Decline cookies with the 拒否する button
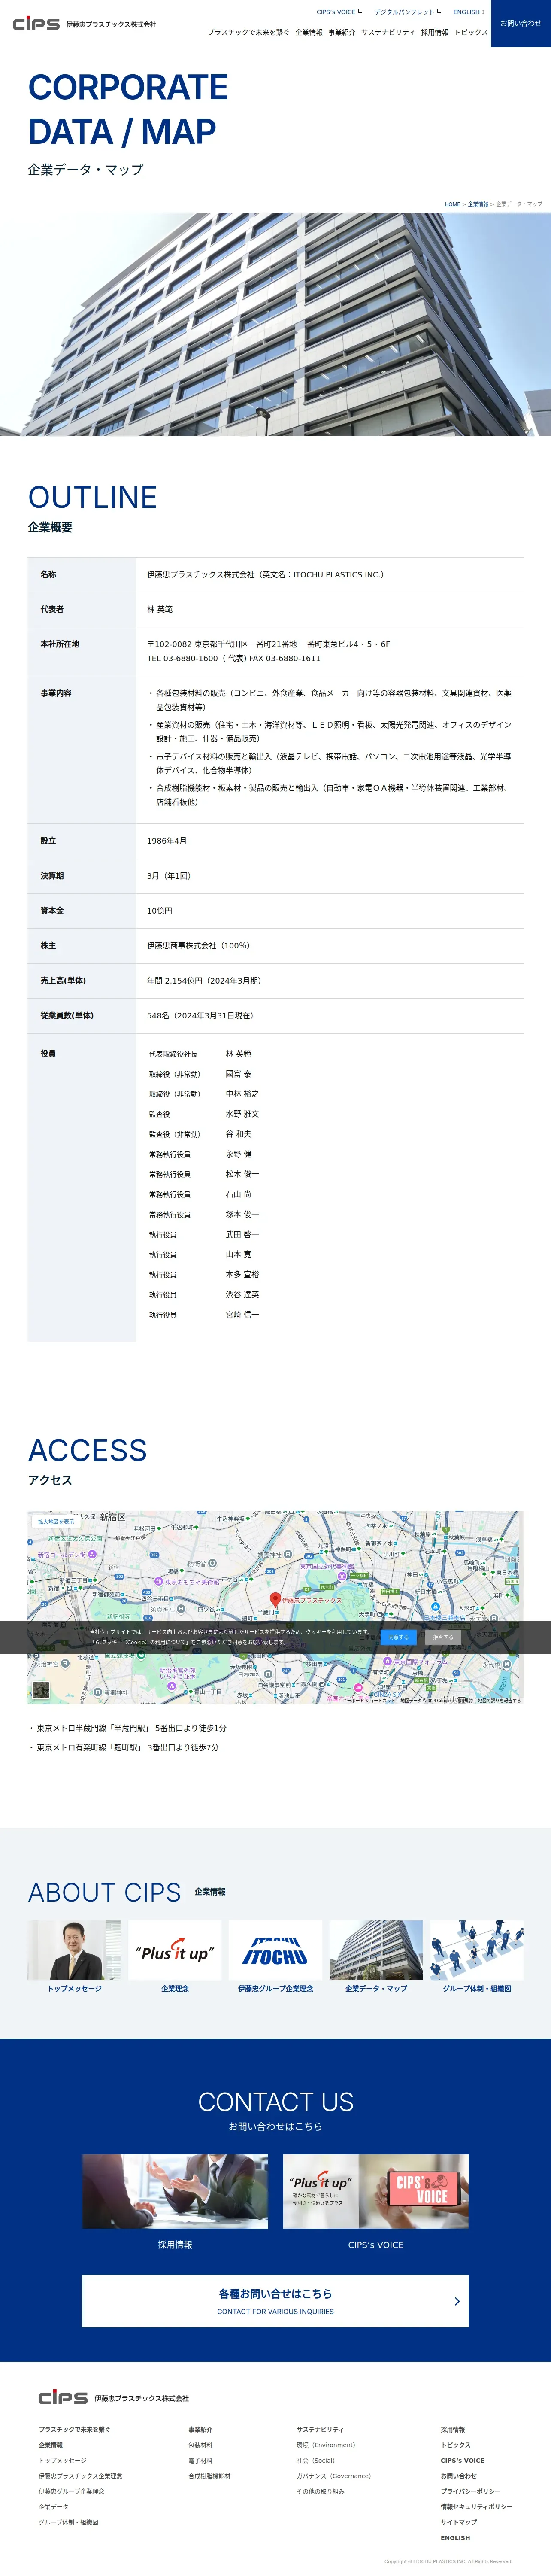Image resolution: width=551 pixels, height=2576 pixels. (443, 1637)
